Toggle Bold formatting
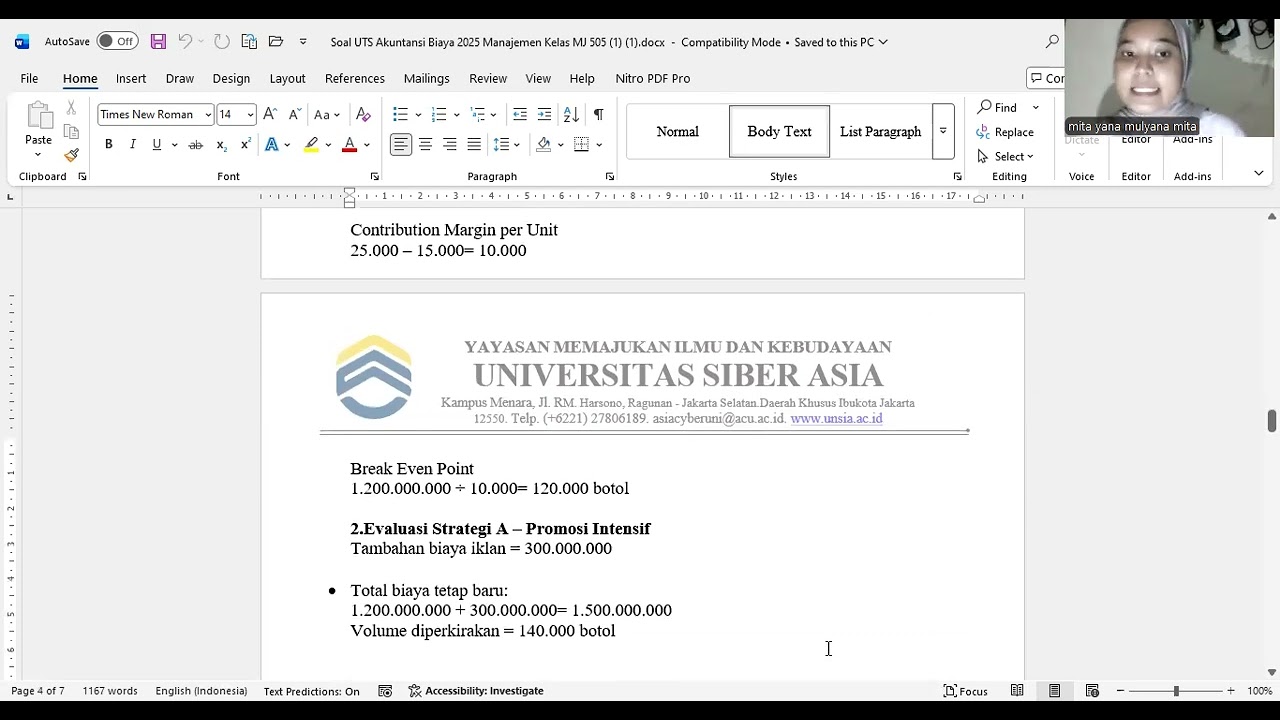 point(108,145)
